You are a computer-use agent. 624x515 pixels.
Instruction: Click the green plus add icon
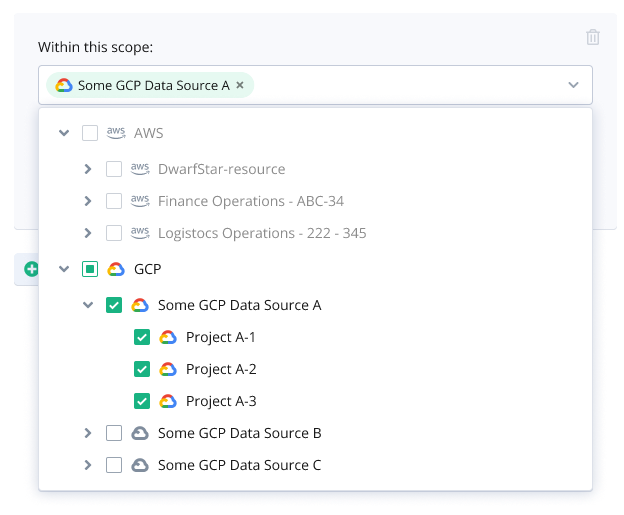click(31, 269)
